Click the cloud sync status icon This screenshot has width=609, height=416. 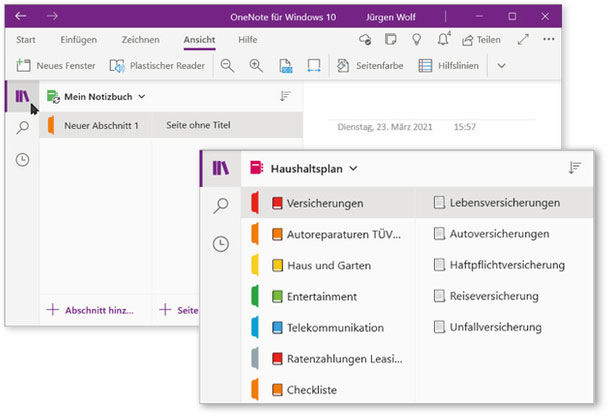coord(365,39)
